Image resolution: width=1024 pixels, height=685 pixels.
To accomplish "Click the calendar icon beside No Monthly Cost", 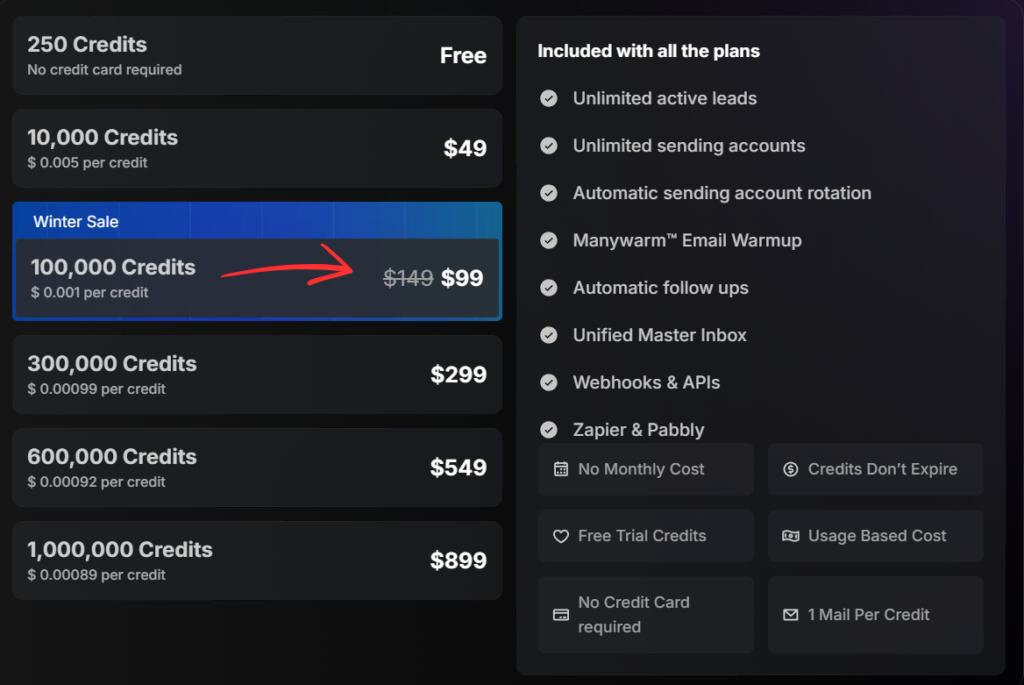I will point(561,469).
